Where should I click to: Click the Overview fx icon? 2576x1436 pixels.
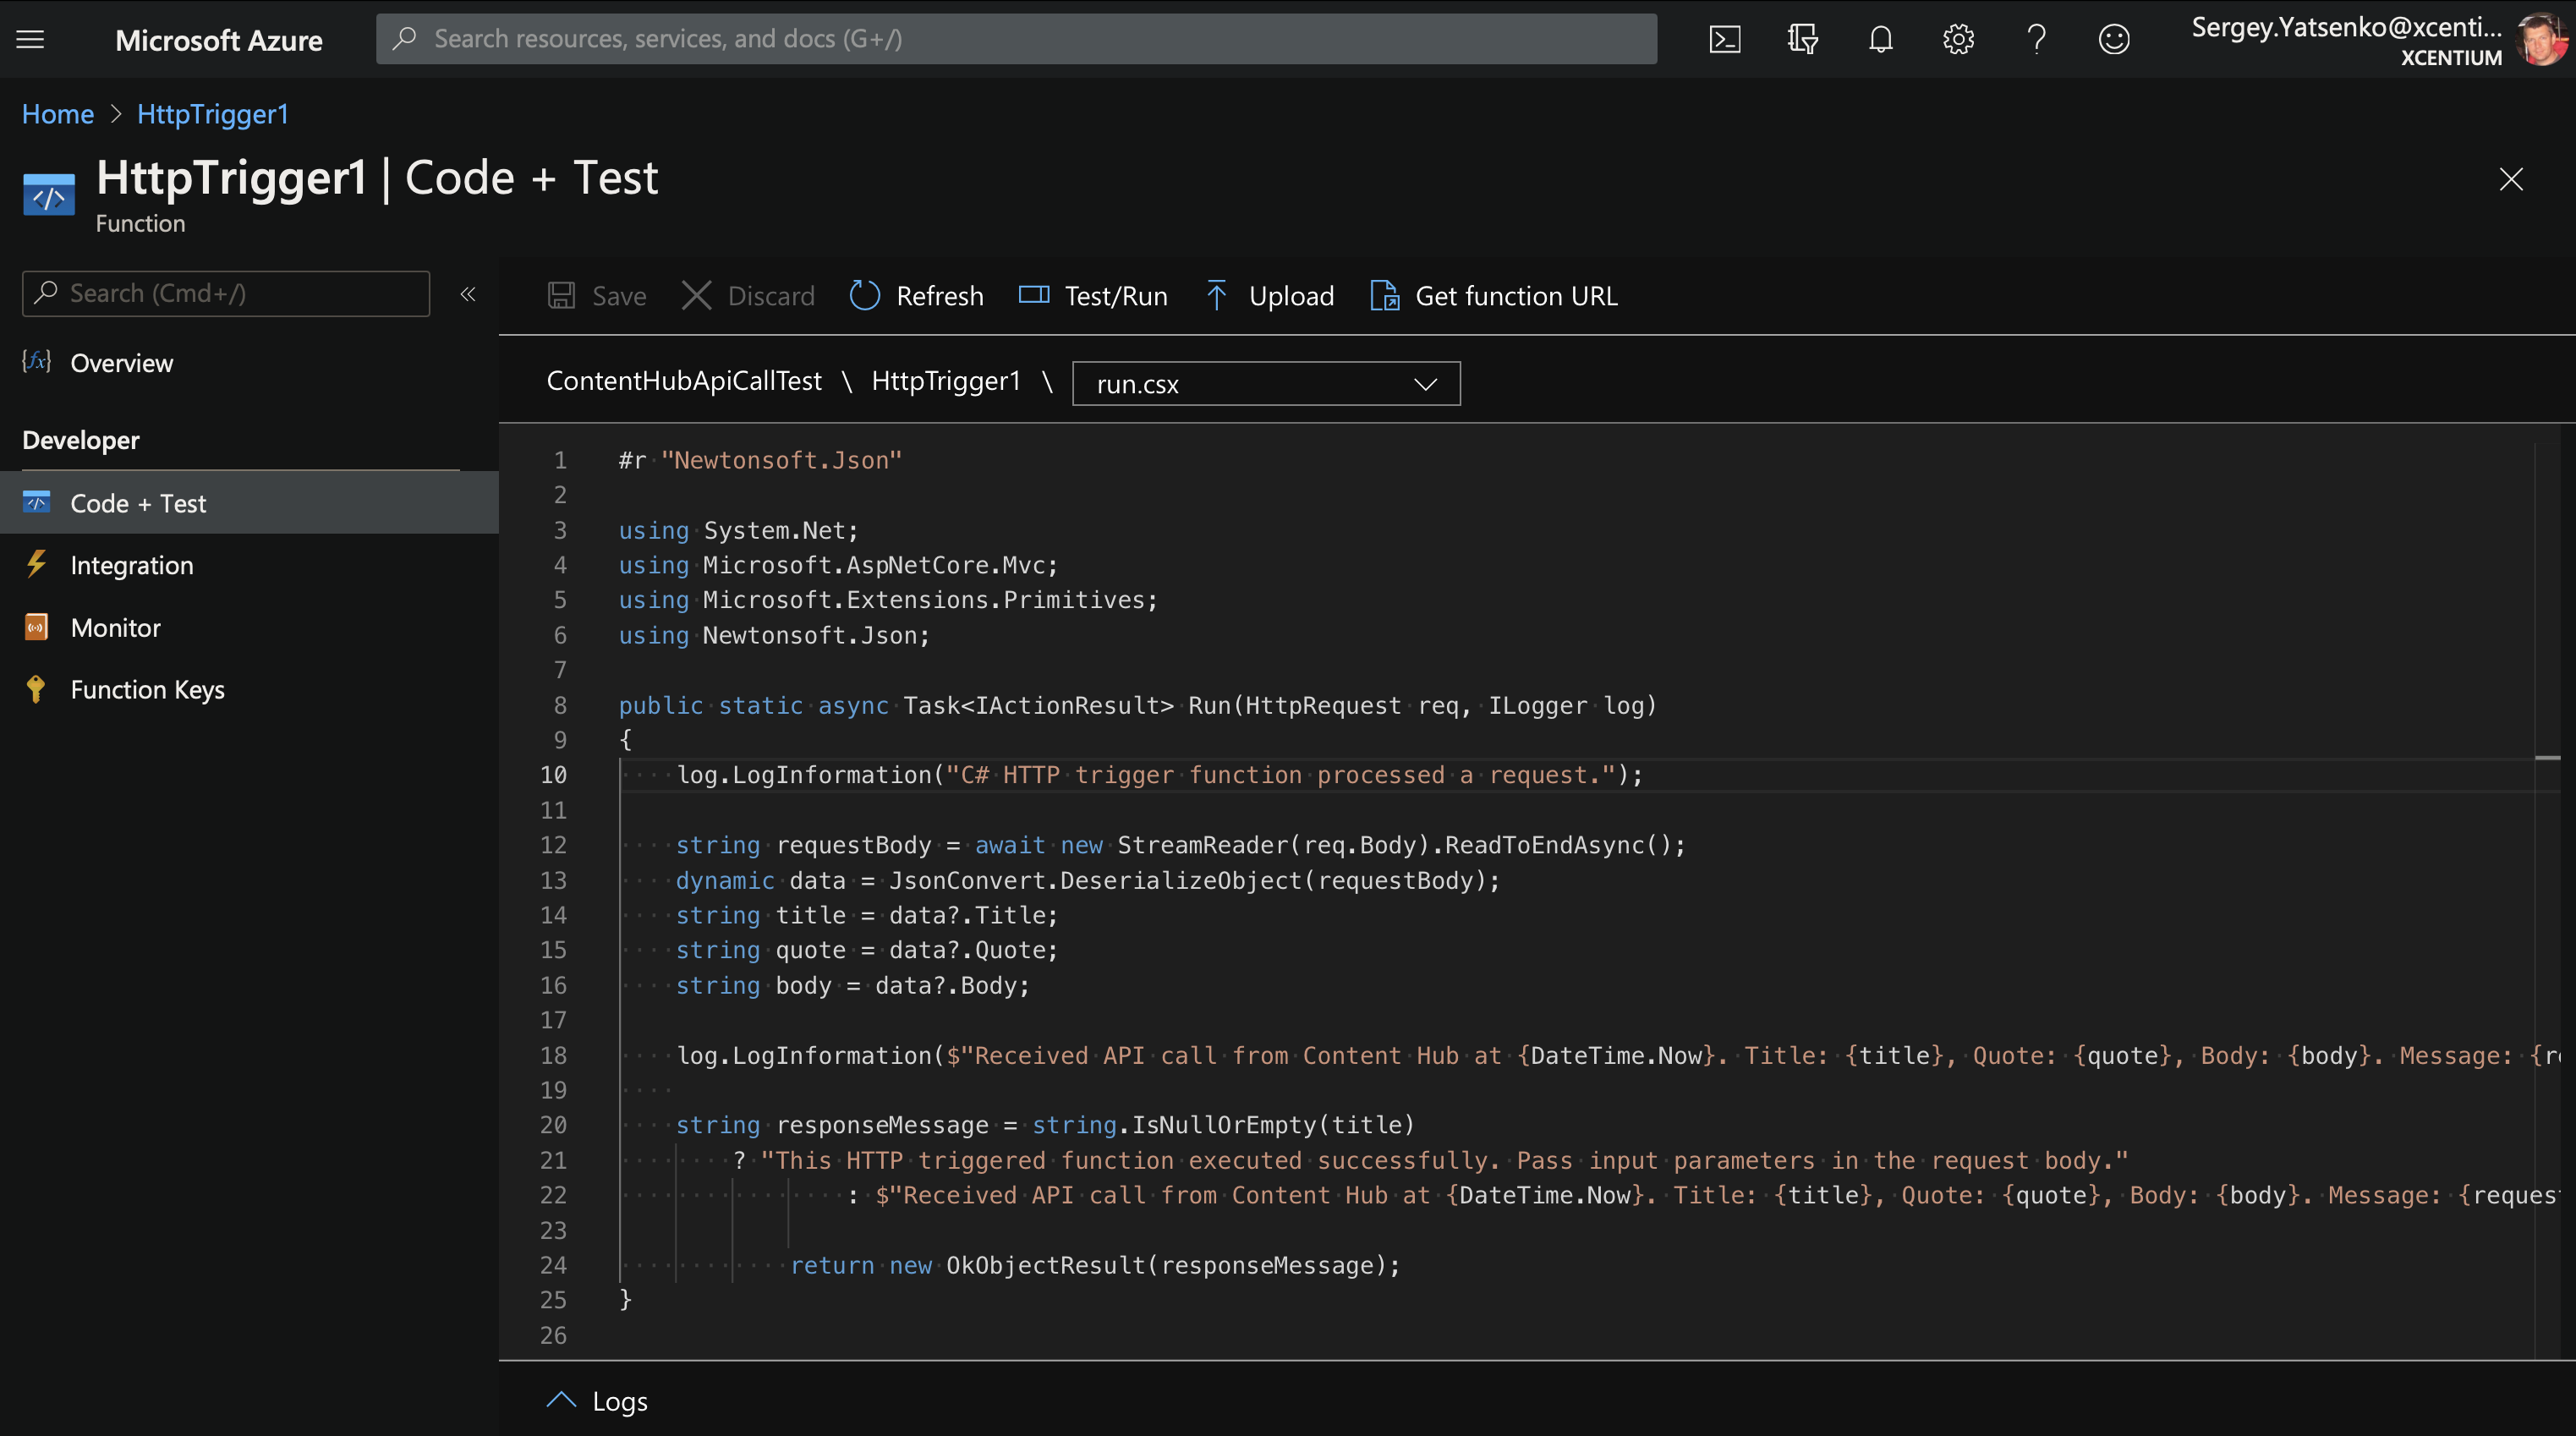point(37,361)
